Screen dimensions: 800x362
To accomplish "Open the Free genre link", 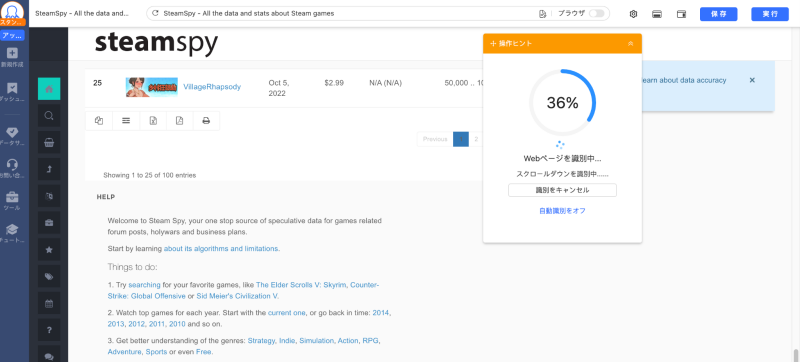I will (x=203, y=352).
